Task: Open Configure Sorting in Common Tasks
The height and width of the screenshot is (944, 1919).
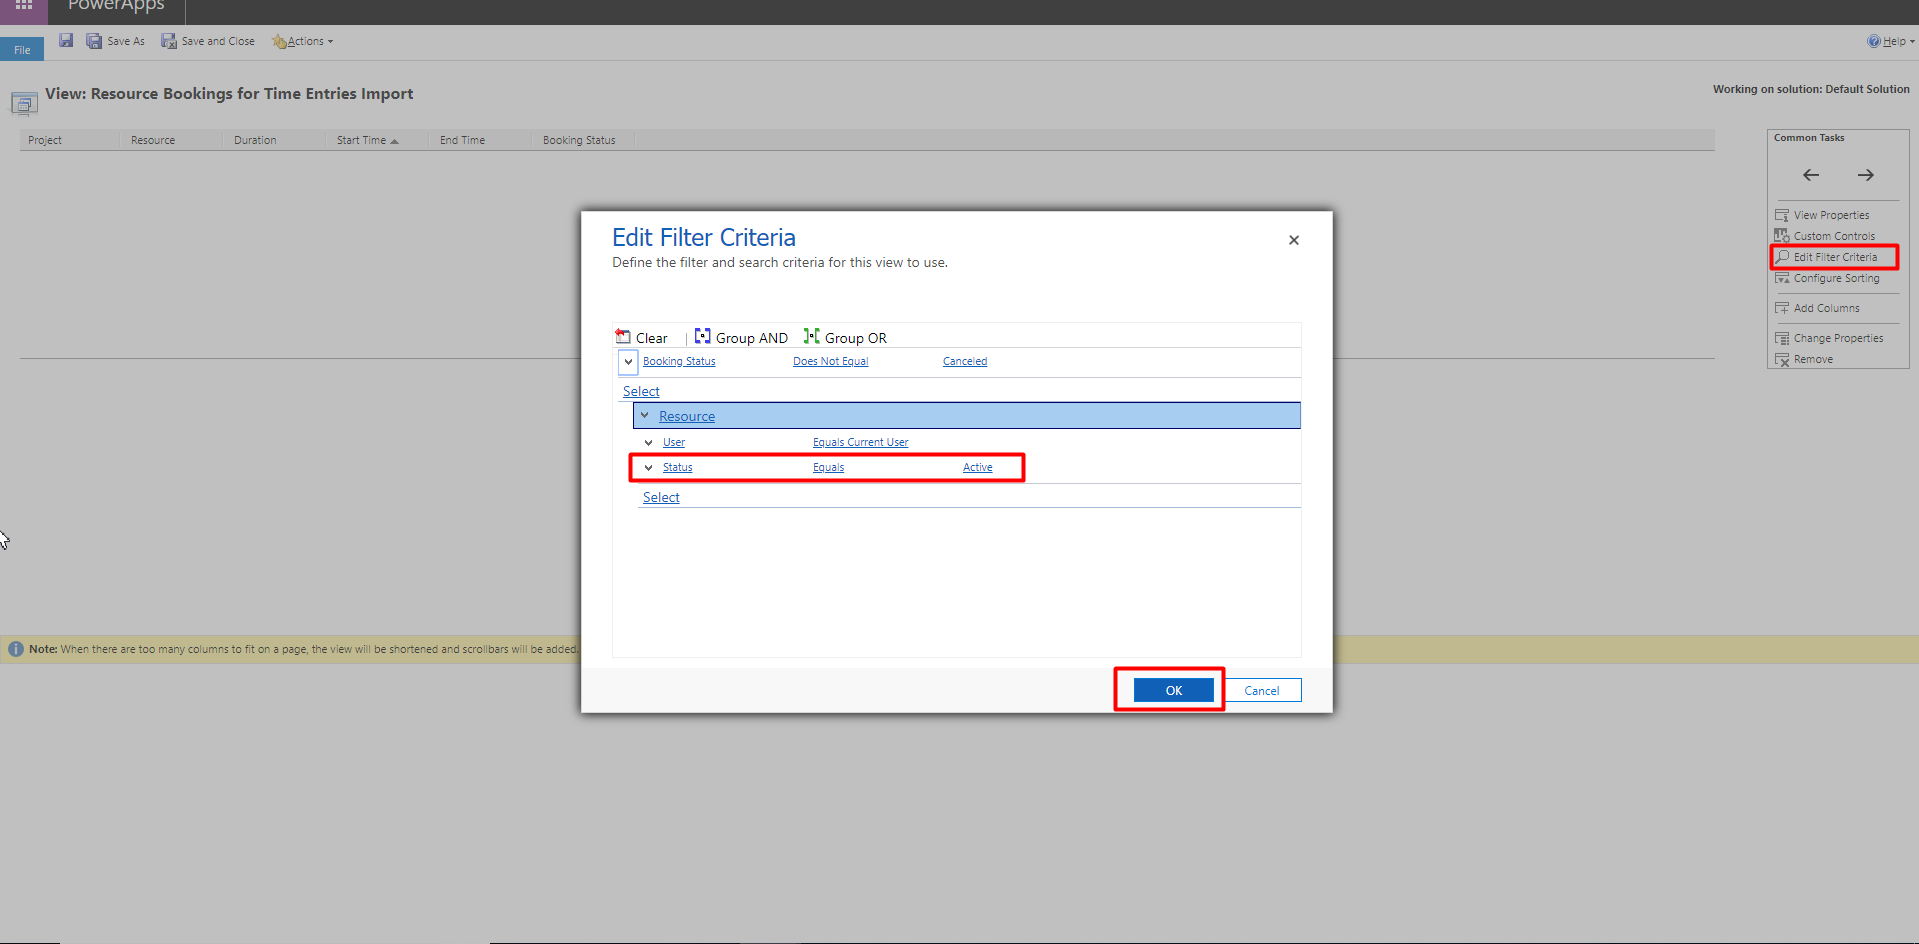Action: pos(1827,278)
